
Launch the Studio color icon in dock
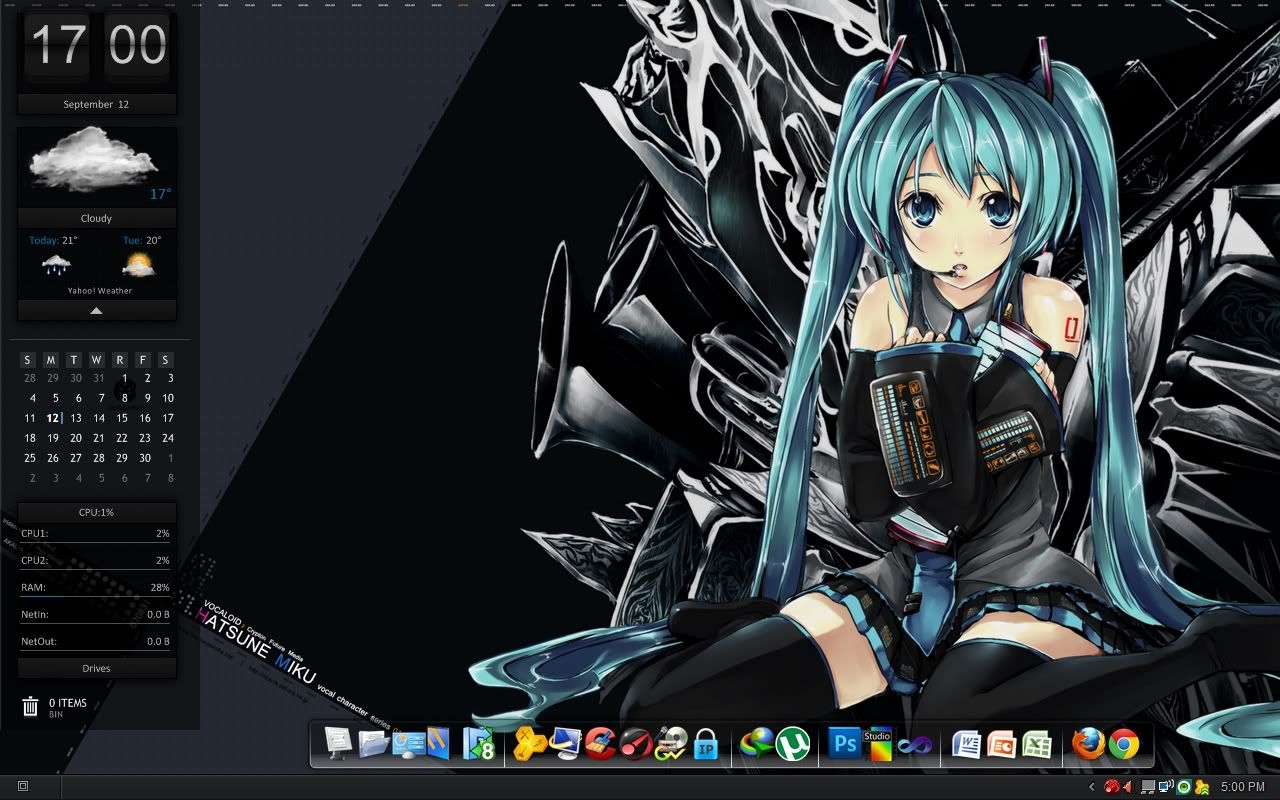tap(878, 744)
